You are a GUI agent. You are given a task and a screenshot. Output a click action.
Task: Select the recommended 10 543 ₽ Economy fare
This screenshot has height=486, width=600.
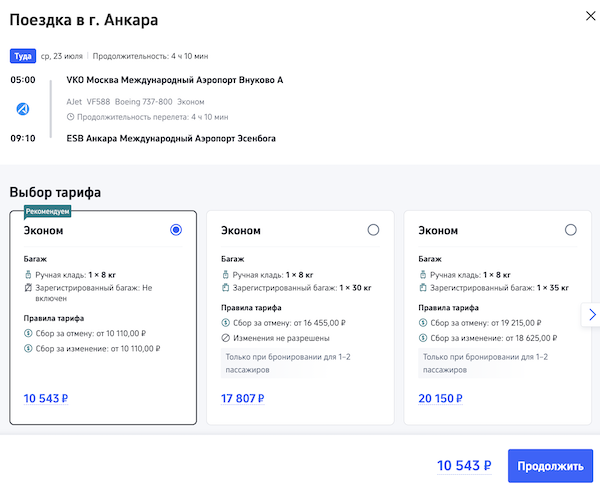pyautogui.click(x=176, y=230)
